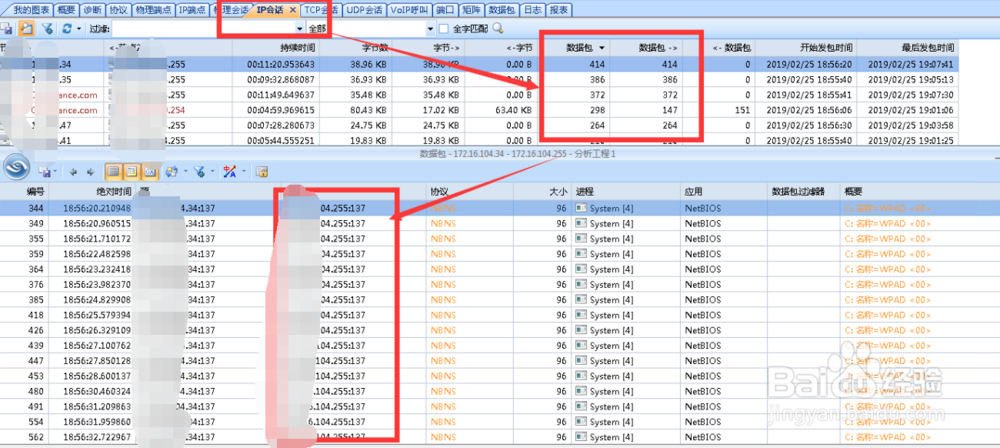Click the magnifier search icon

click(x=498, y=28)
